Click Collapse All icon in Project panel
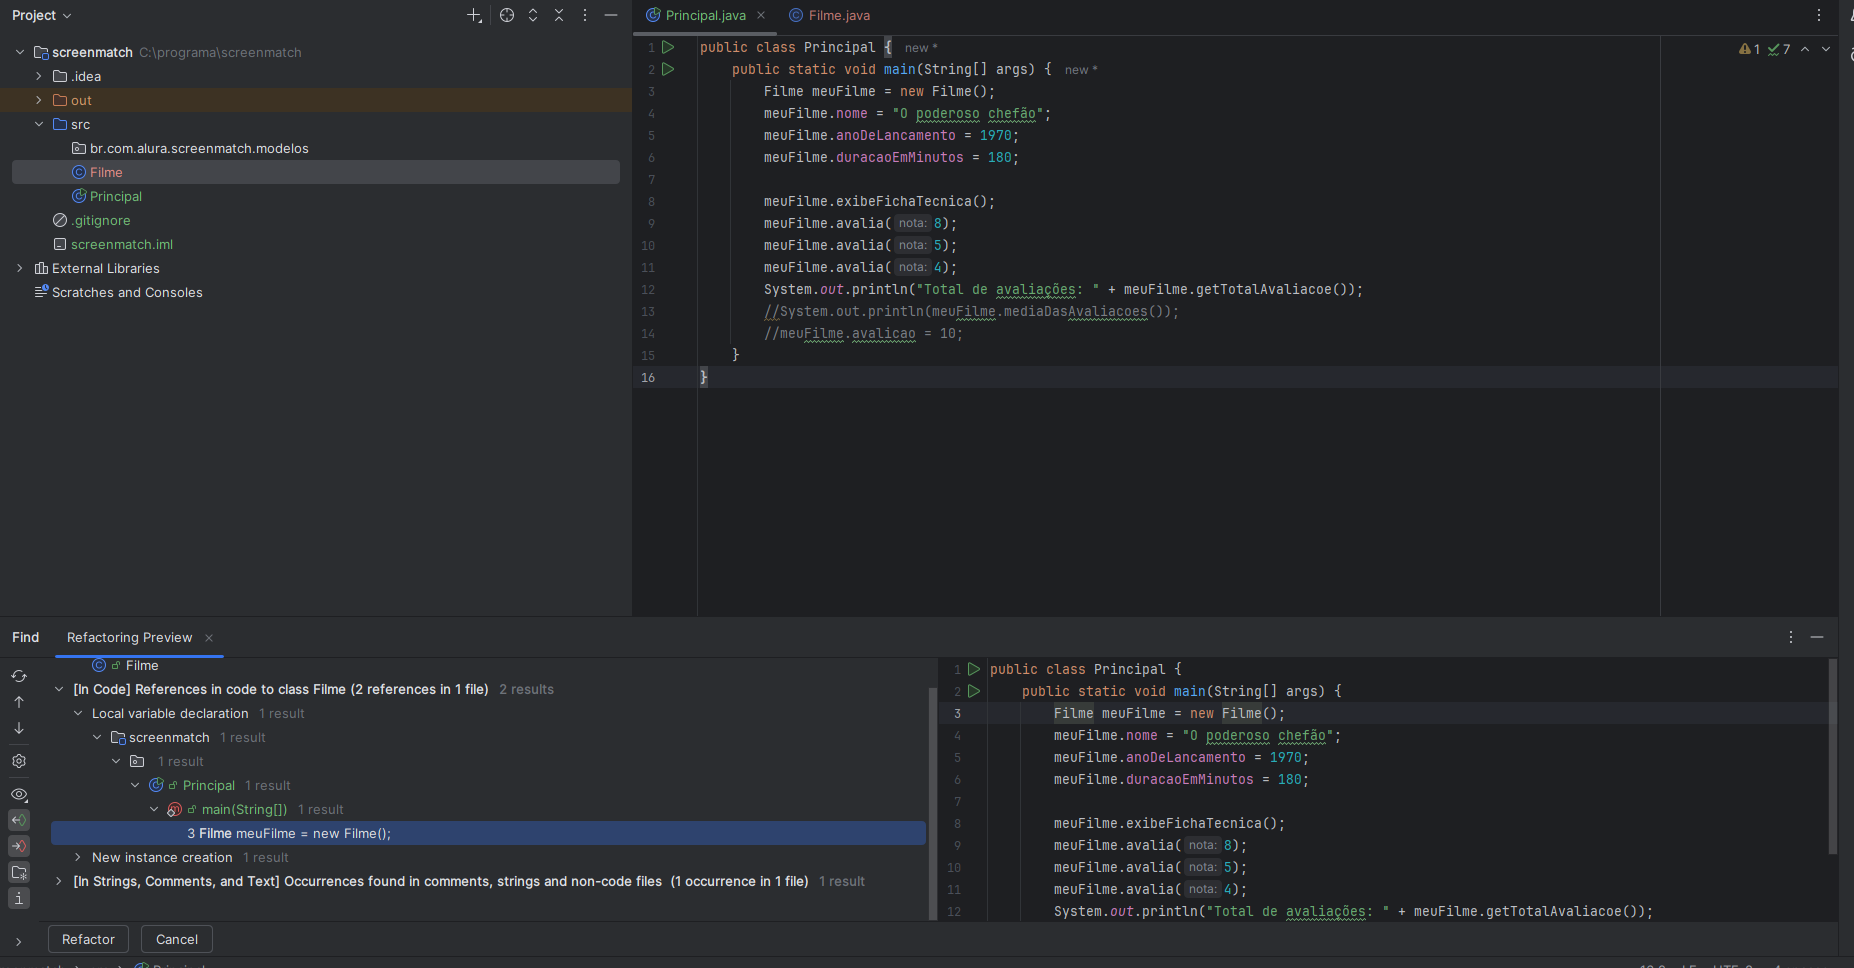The height and width of the screenshot is (968, 1854). 559,15
